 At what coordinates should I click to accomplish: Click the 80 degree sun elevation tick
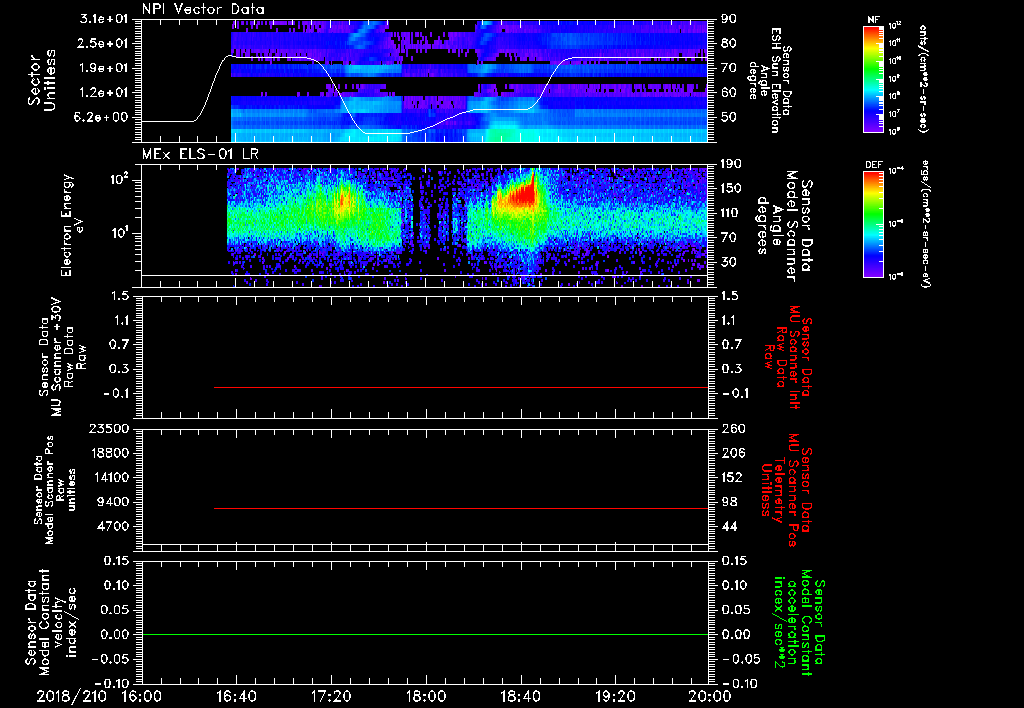(x=729, y=43)
